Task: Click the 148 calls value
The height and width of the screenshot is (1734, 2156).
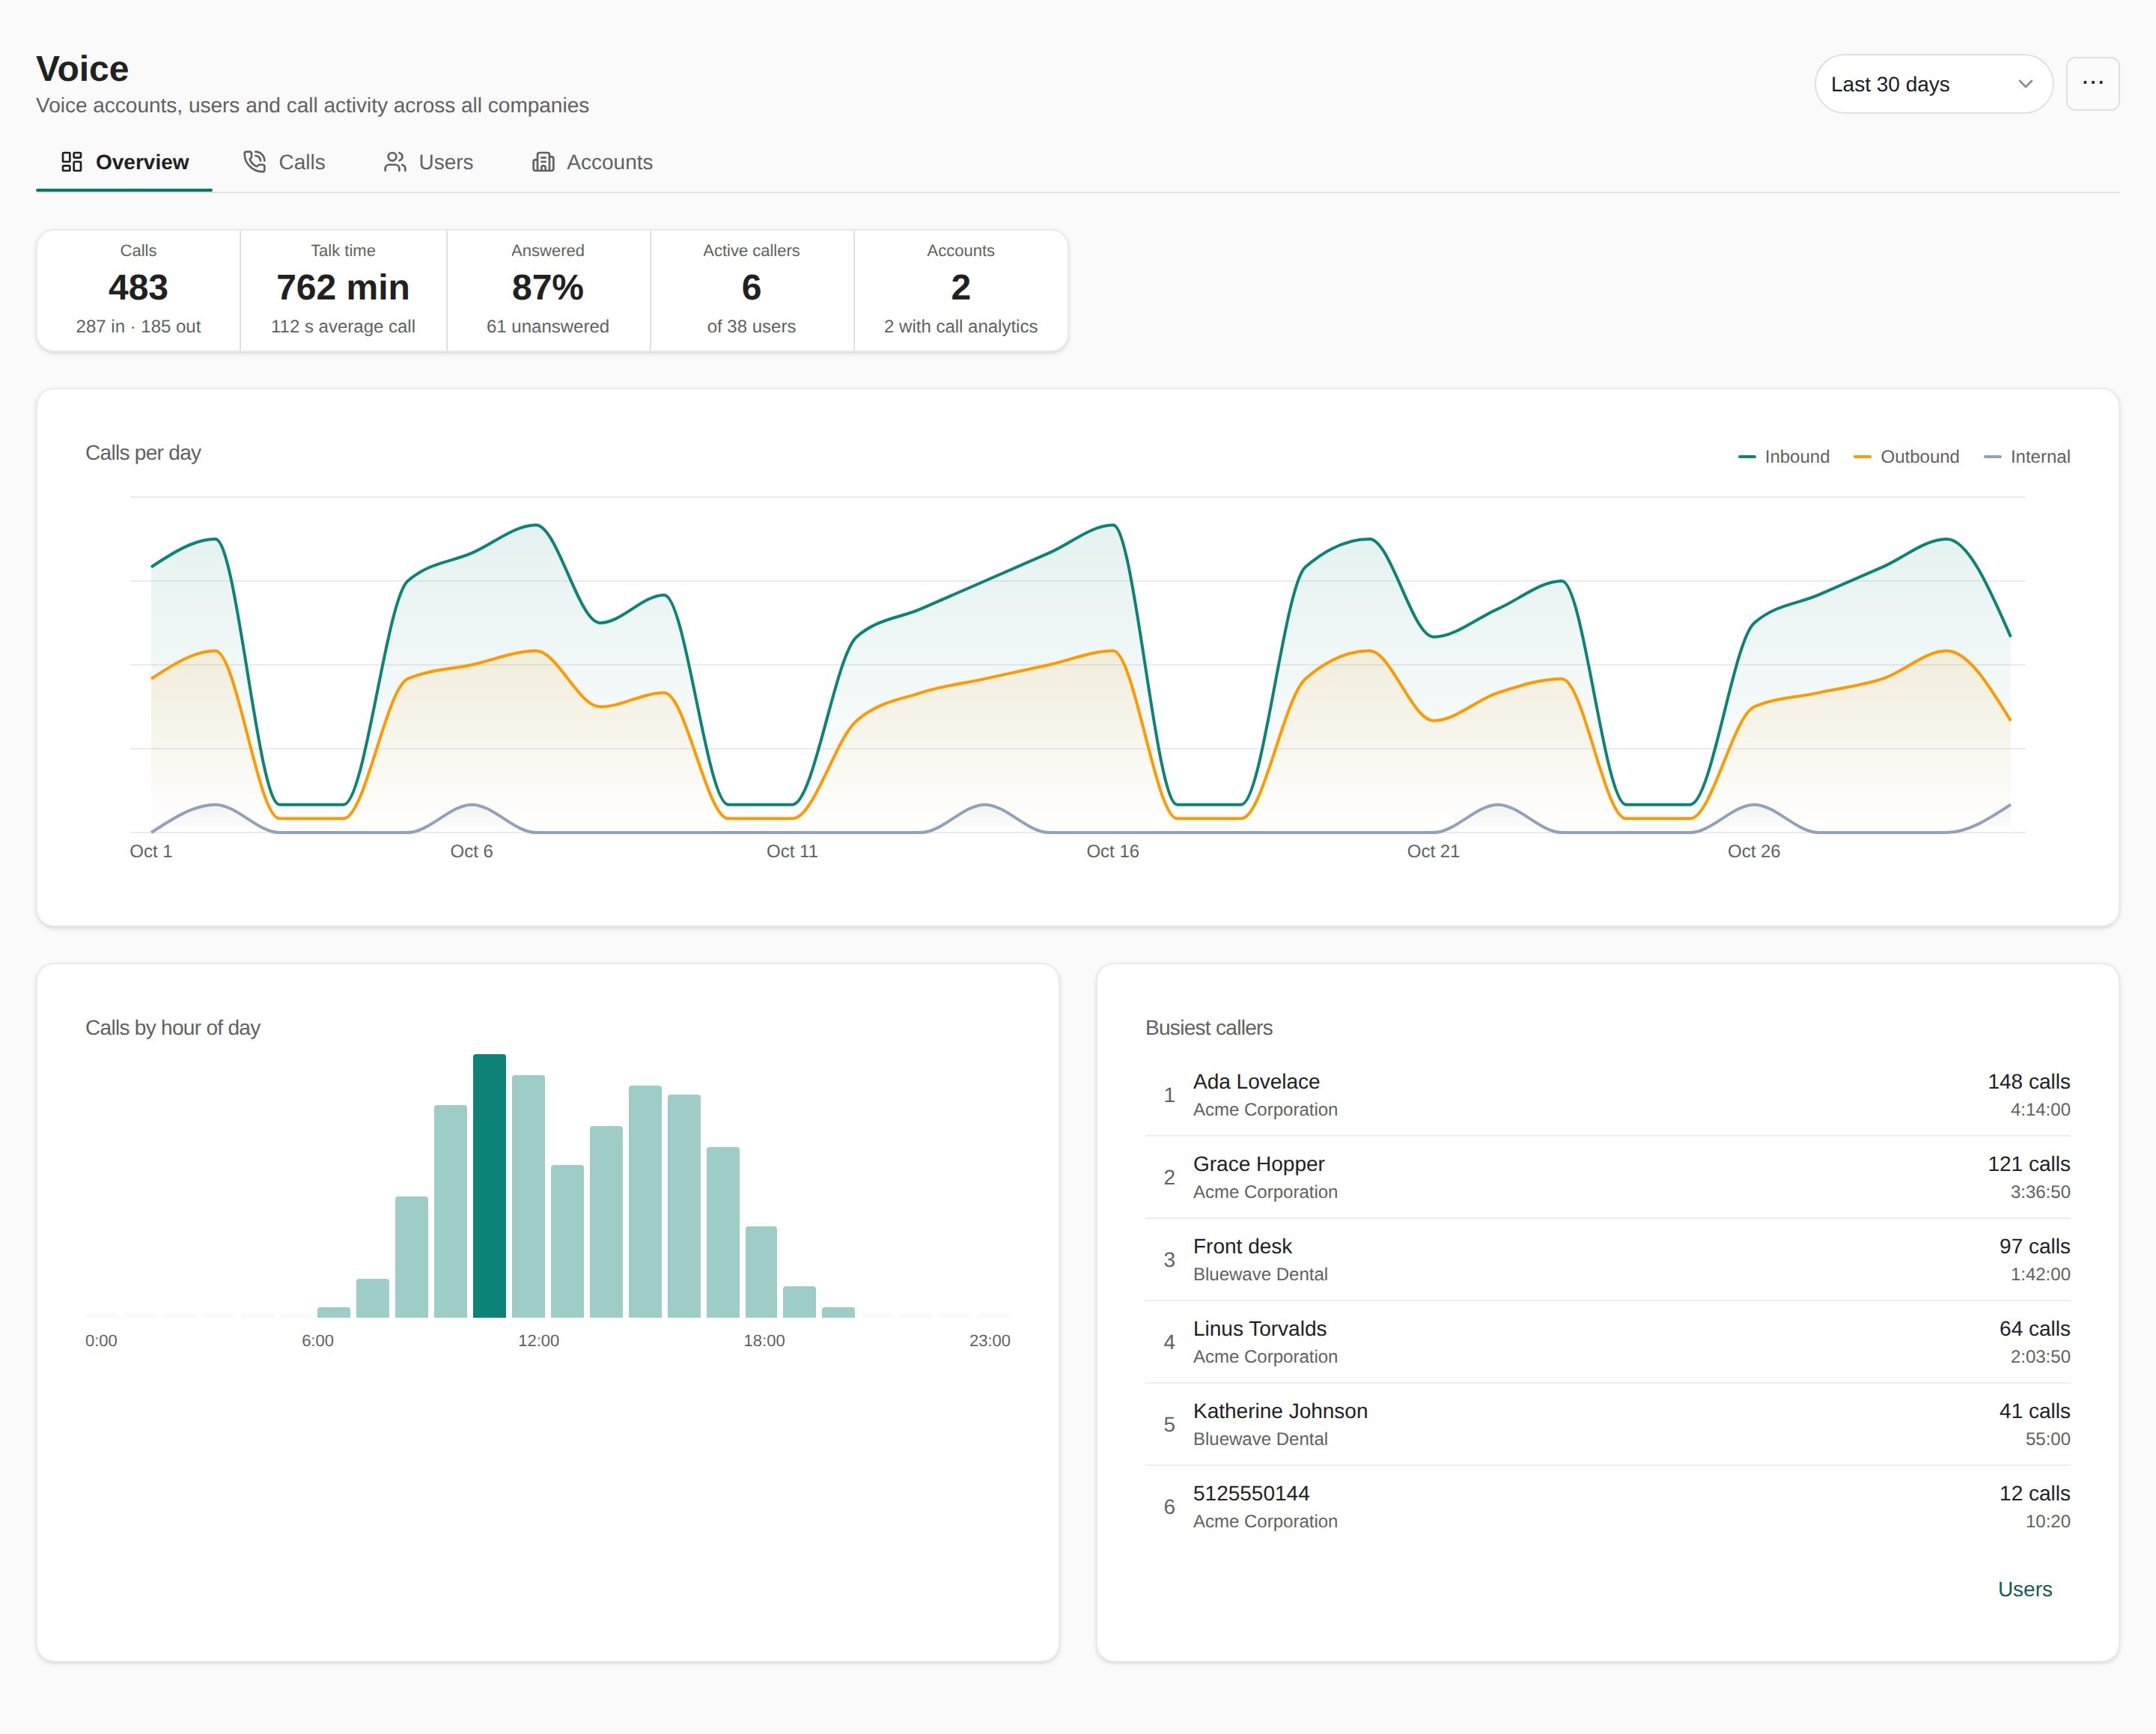Action: [x=2028, y=1082]
